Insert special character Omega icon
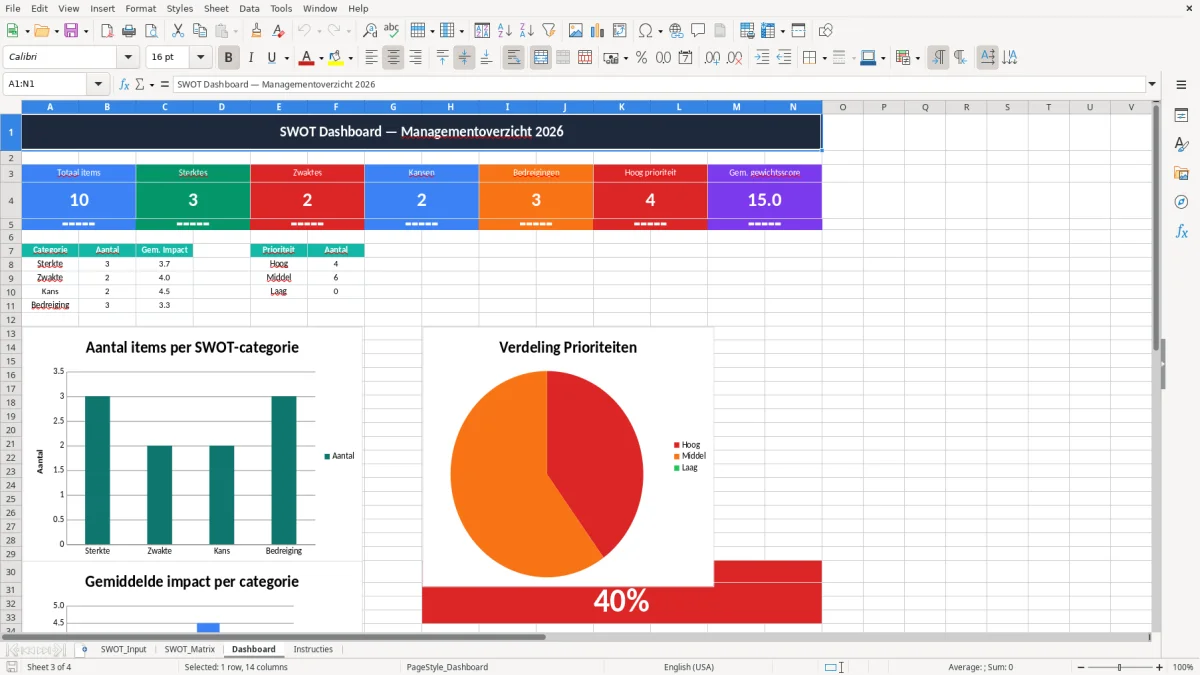The image size is (1200, 675). [x=645, y=31]
